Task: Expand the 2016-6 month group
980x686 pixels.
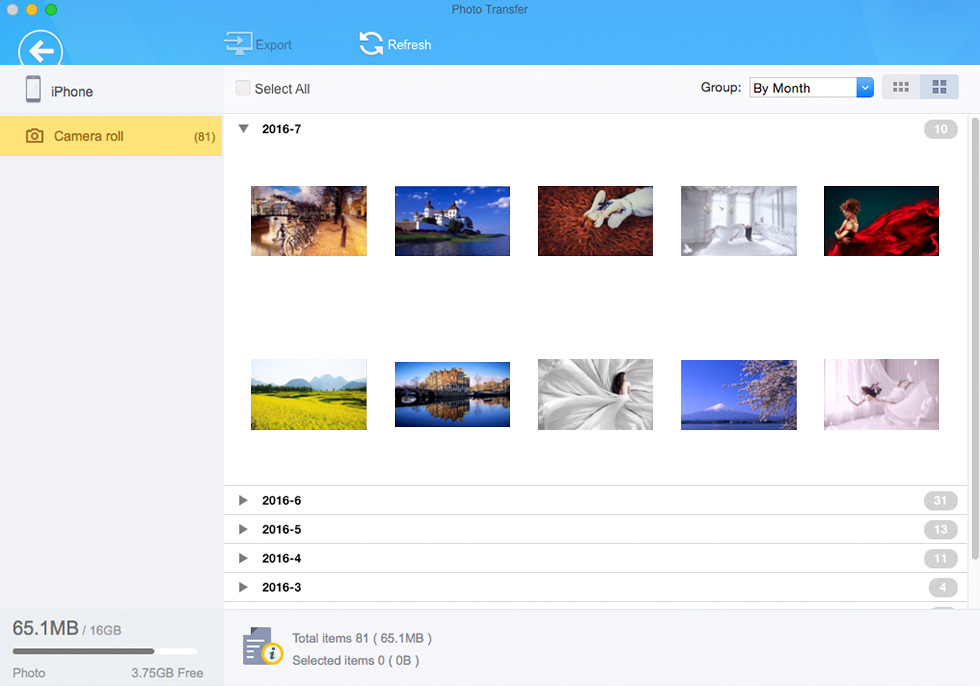Action: pyautogui.click(x=243, y=500)
